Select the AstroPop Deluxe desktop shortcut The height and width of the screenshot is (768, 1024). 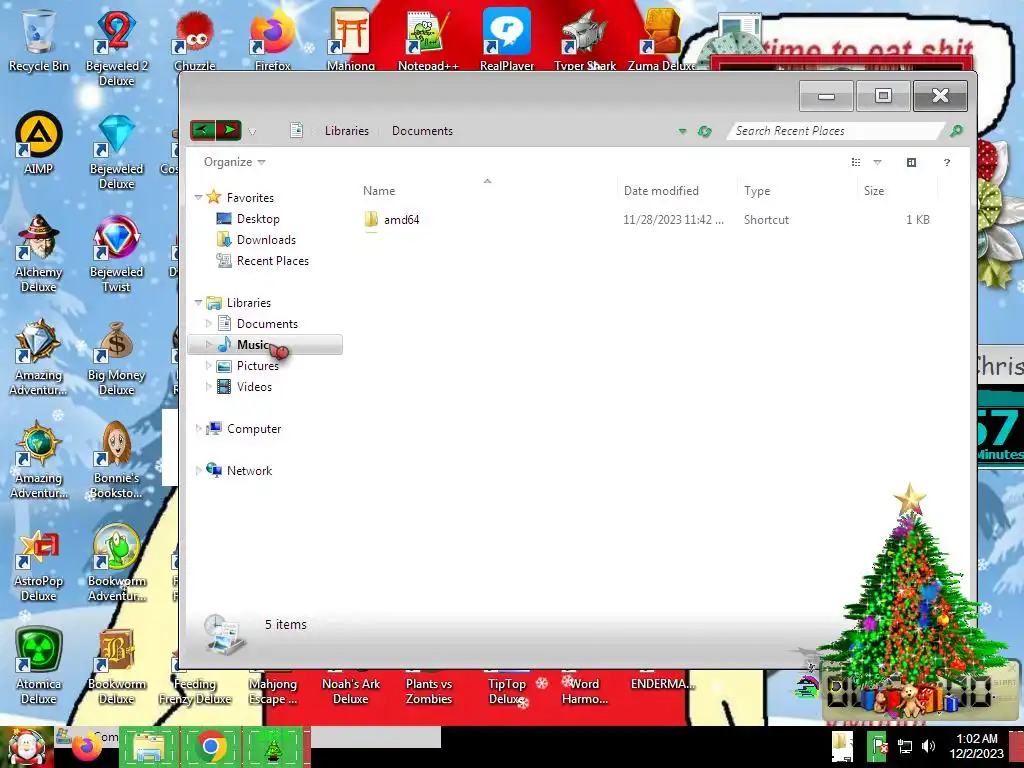(x=39, y=564)
